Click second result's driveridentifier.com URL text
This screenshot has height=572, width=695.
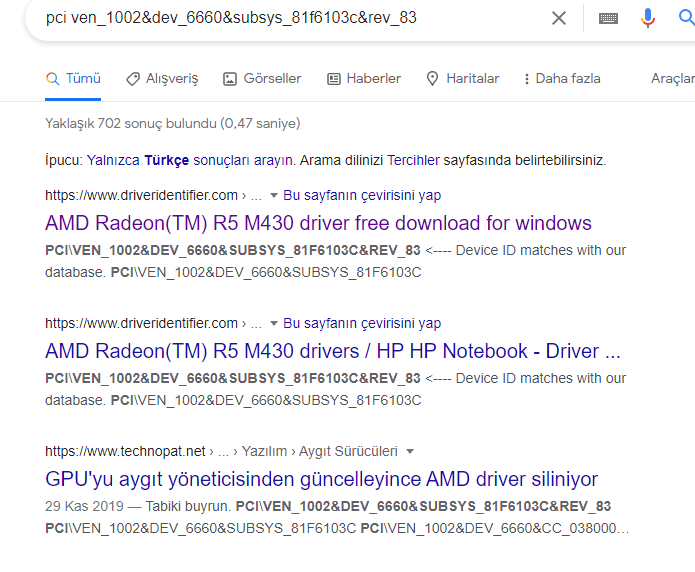141,323
